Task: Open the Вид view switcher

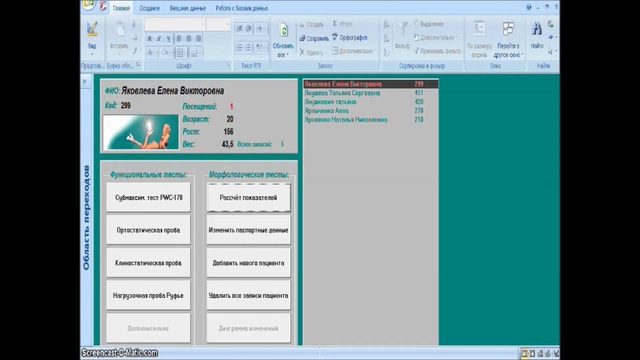Action: pos(92,39)
